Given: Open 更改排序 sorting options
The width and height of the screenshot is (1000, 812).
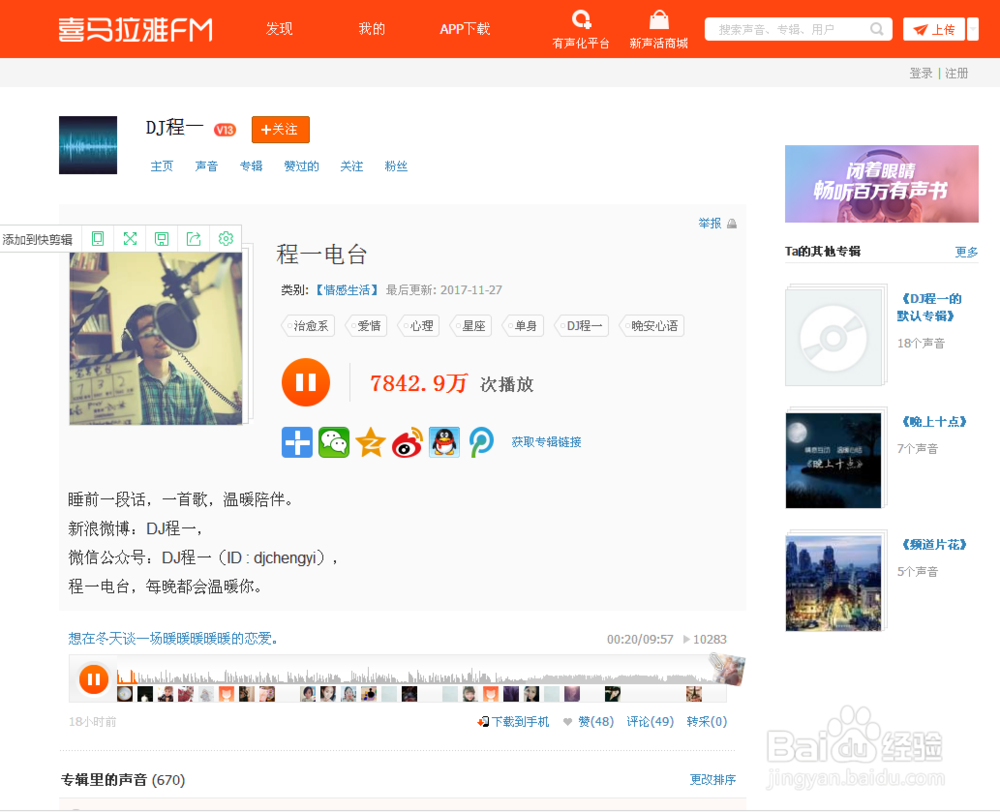Looking at the screenshot, I should (x=711, y=780).
